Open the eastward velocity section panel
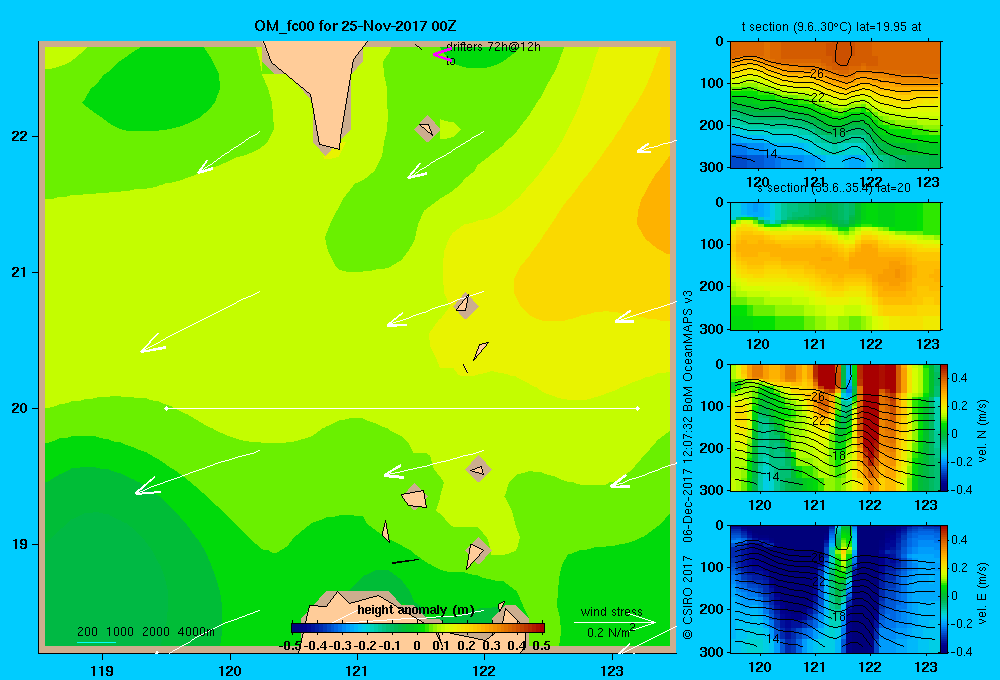The height and width of the screenshot is (680, 1000). pos(835,589)
